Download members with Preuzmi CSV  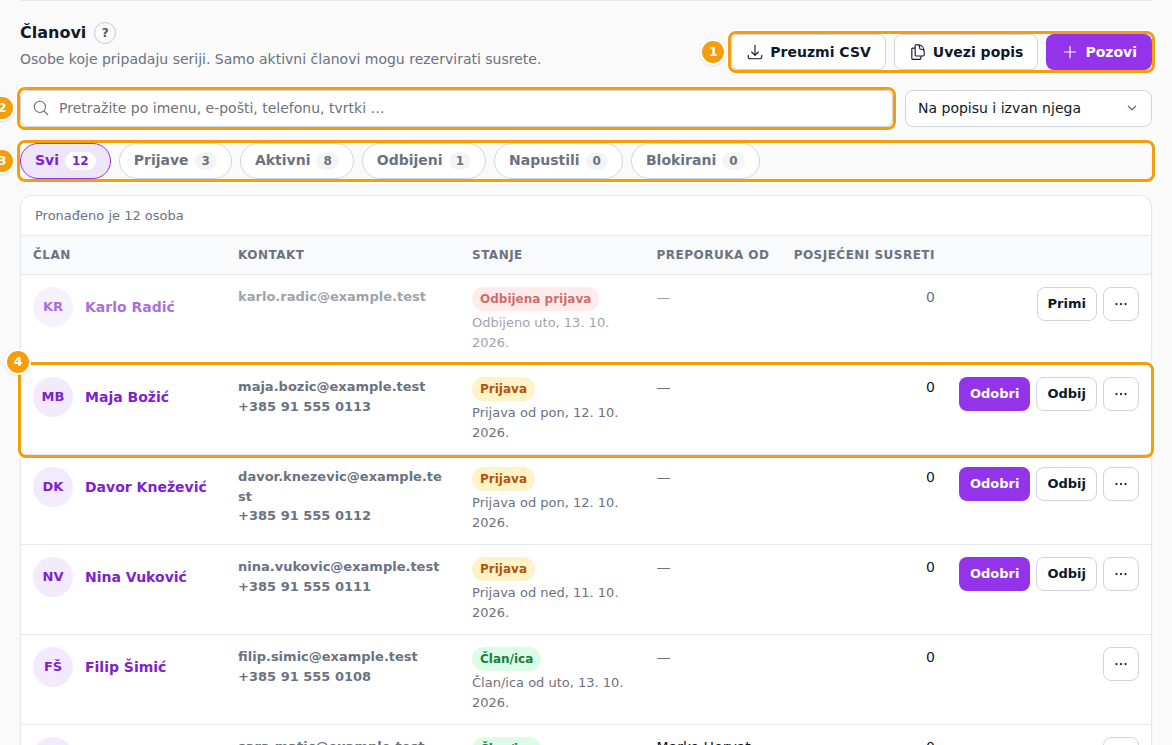[x=809, y=52]
